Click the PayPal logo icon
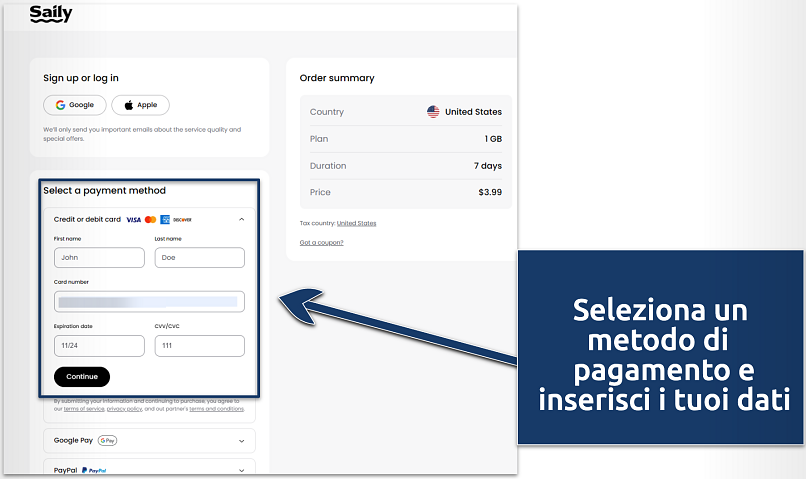This screenshot has width=806, height=479. coord(96,469)
